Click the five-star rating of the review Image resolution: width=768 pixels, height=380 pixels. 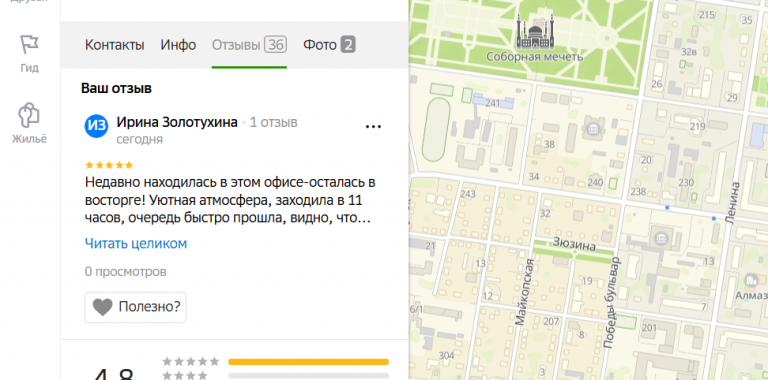(x=109, y=165)
